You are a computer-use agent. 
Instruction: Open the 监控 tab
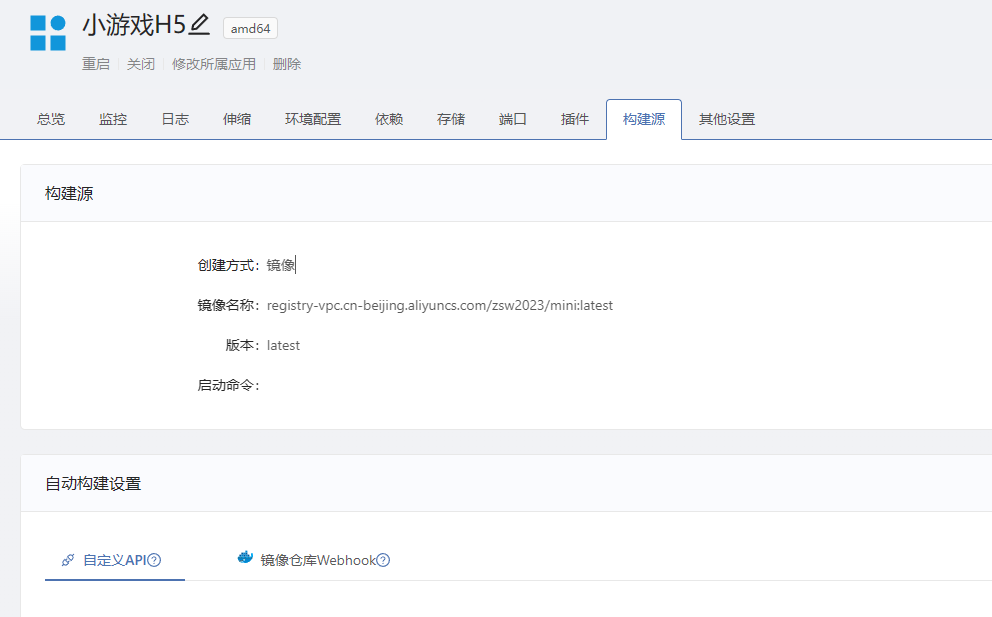click(x=112, y=117)
